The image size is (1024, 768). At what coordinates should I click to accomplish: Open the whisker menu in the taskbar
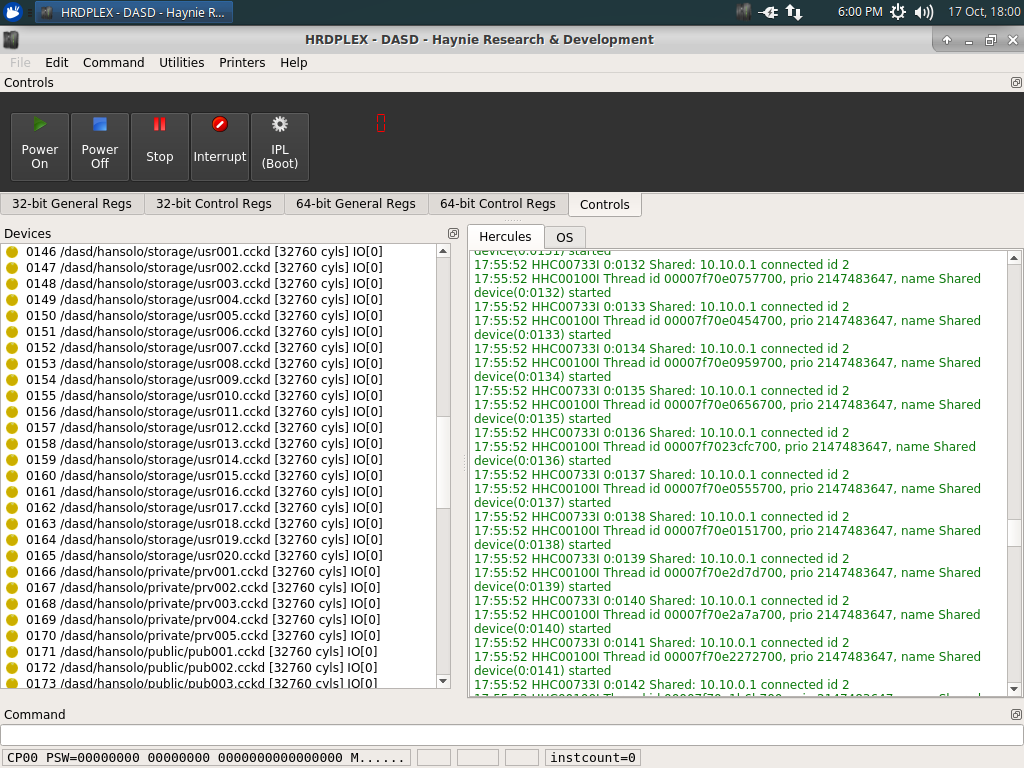(x=13, y=12)
